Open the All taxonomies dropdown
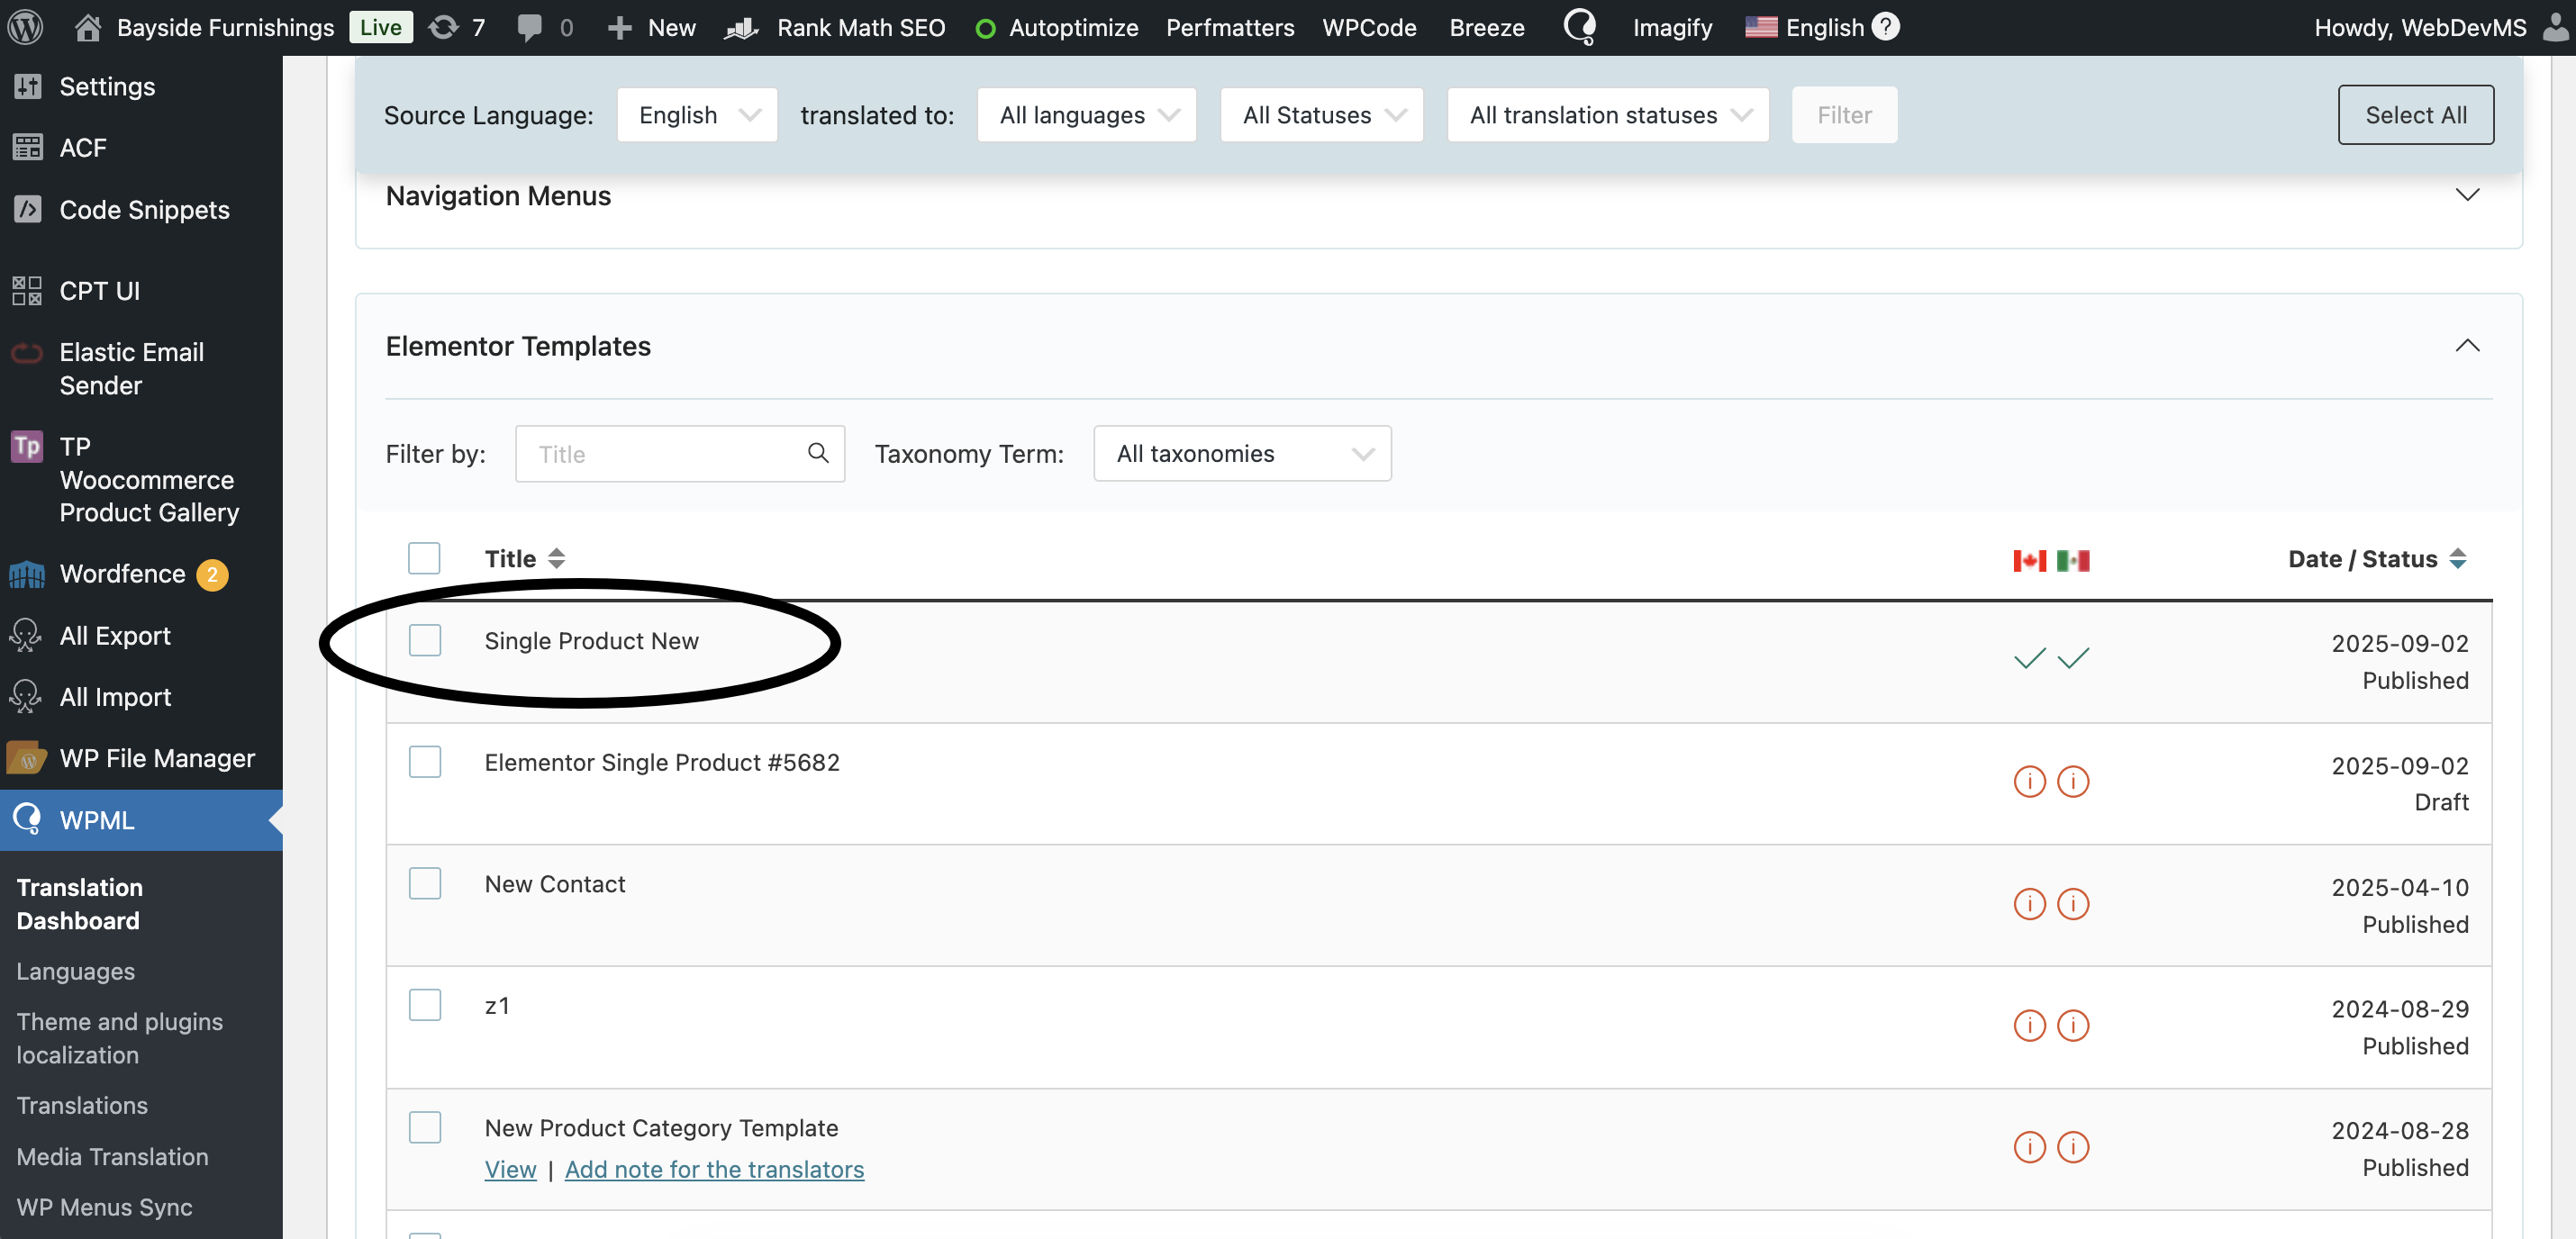The height and width of the screenshot is (1239, 2576). (x=1241, y=454)
